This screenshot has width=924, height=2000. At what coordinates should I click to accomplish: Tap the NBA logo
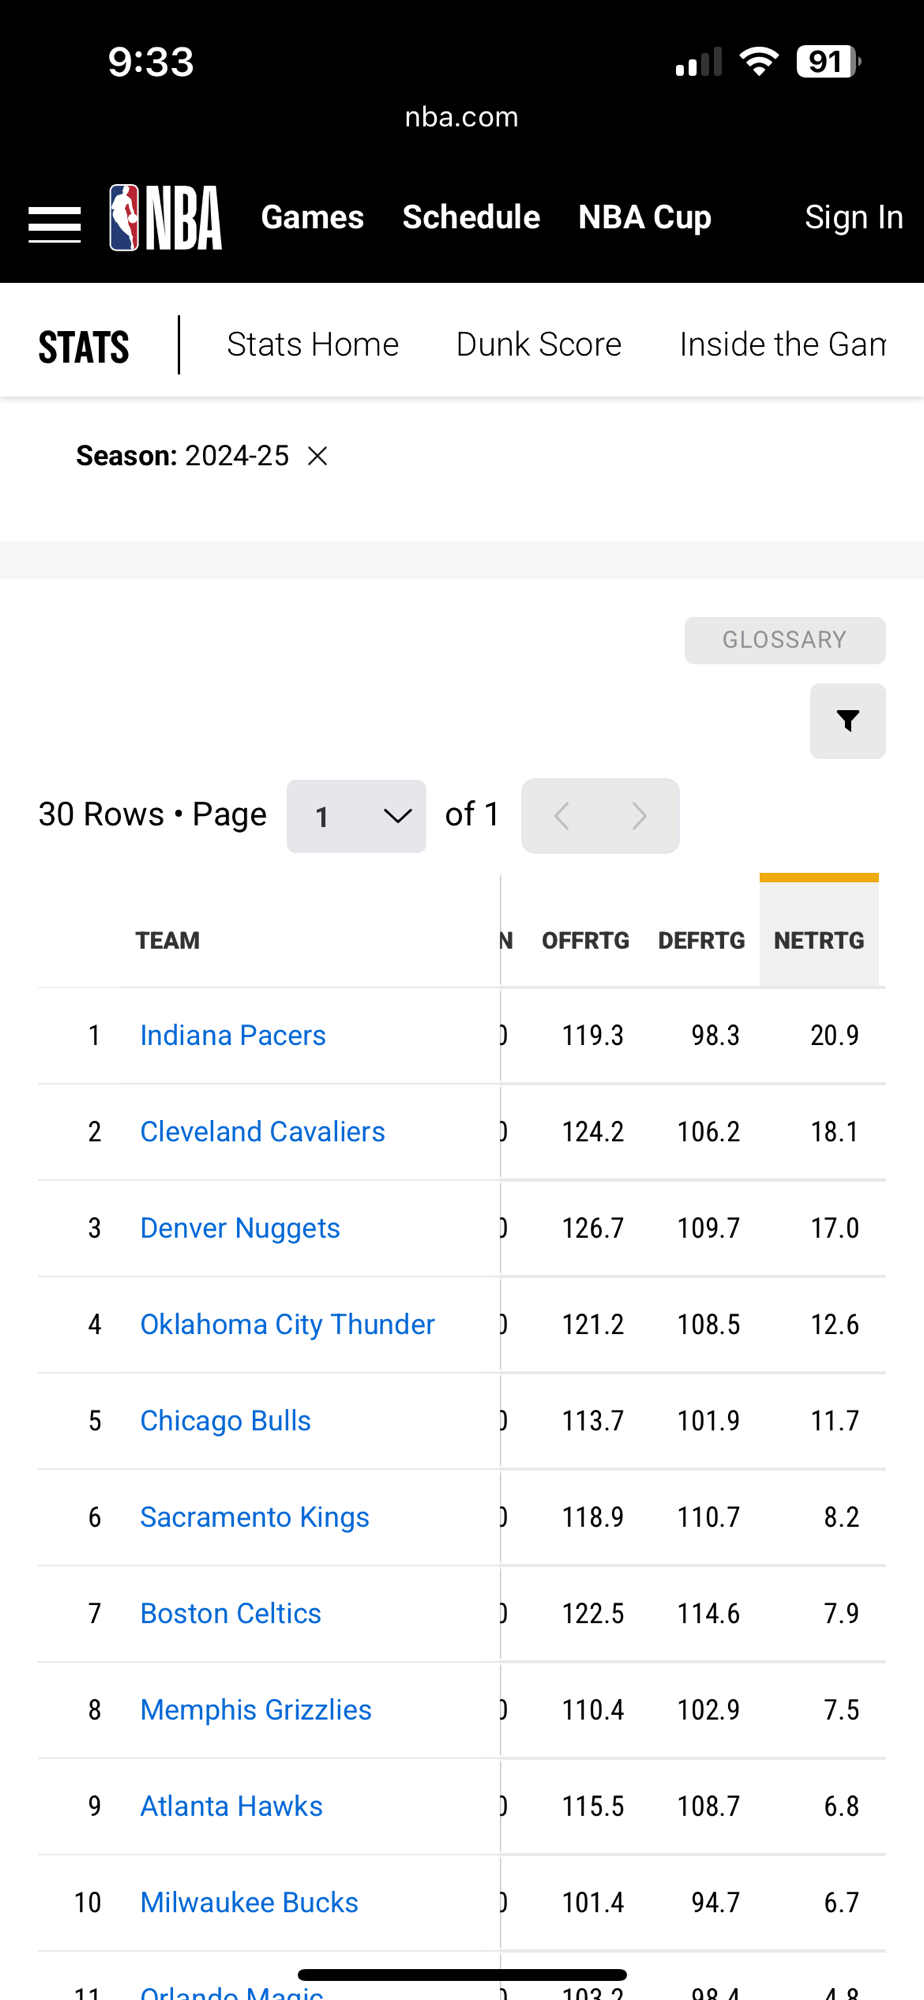click(x=166, y=218)
